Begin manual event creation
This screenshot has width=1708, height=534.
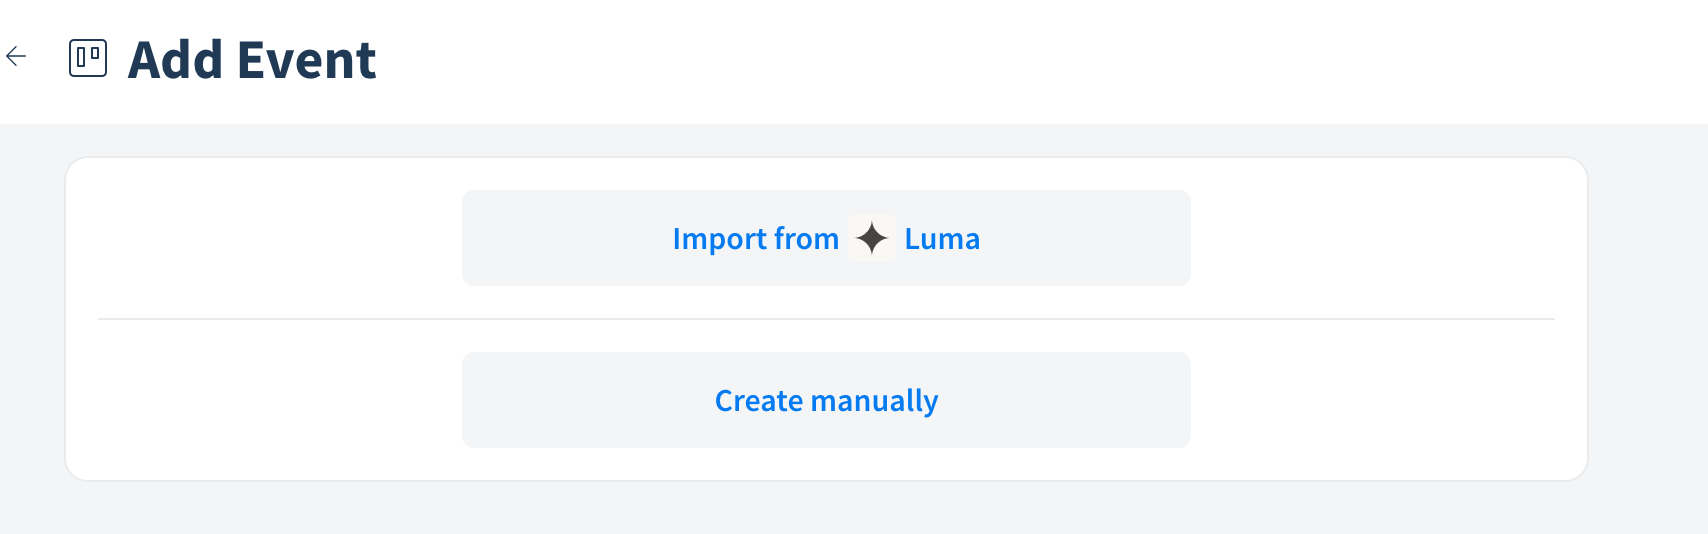pos(826,400)
